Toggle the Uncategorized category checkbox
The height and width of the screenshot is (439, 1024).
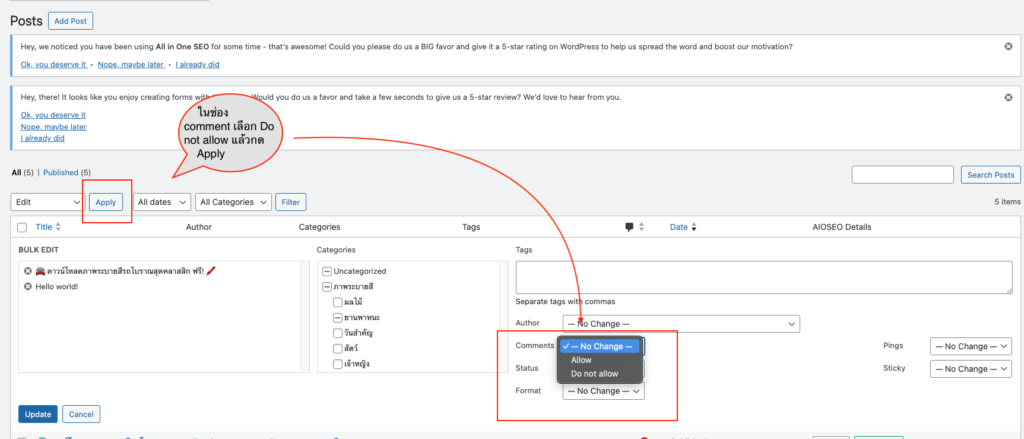327,271
